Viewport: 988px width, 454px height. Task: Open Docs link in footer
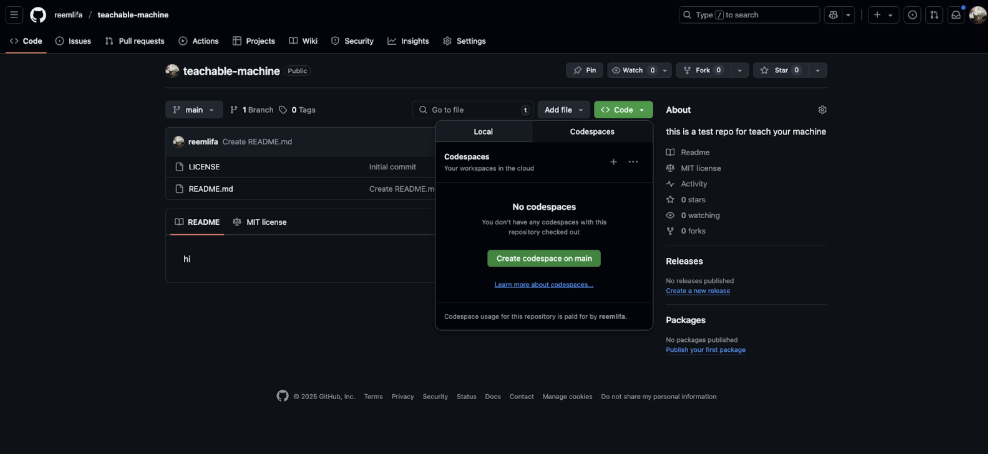click(493, 397)
